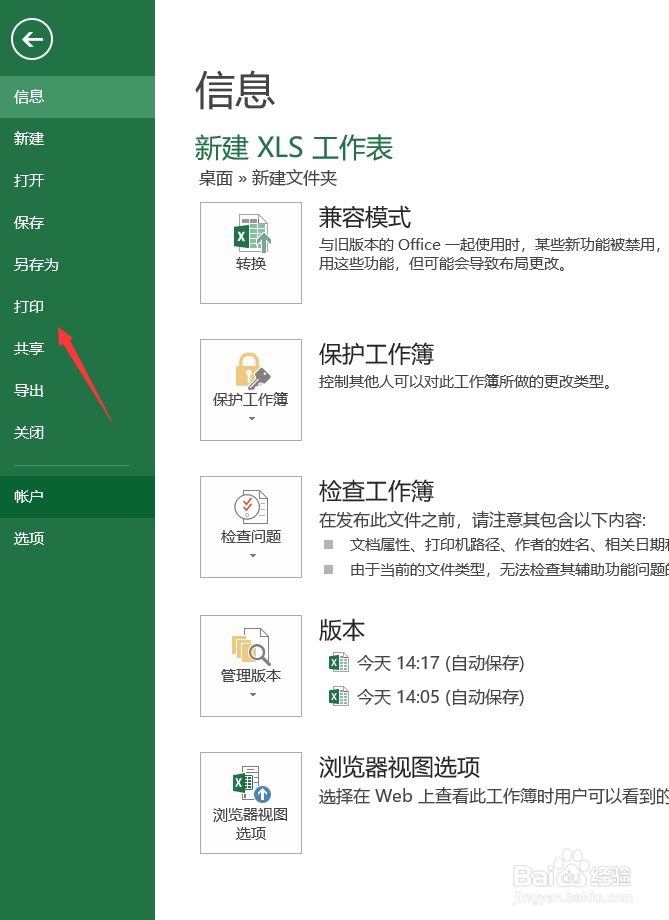The width and height of the screenshot is (669, 920).
Task: Open the 打开 menu item
Action: click(77, 181)
